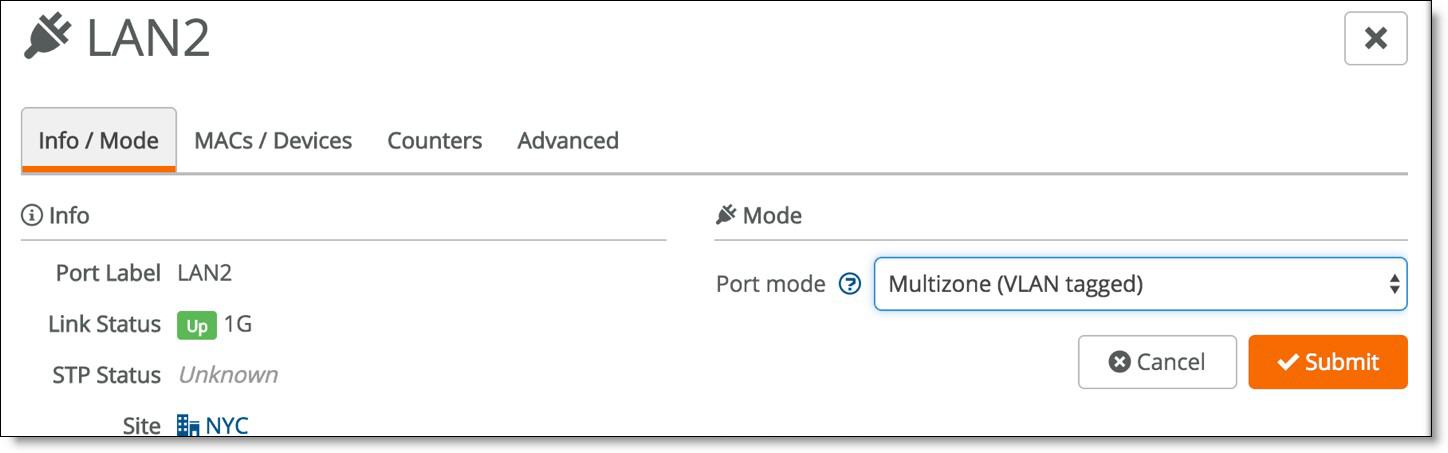
Task: Click the building icon next to NYC
Action: pyautogui.click(x=188, y=426)
